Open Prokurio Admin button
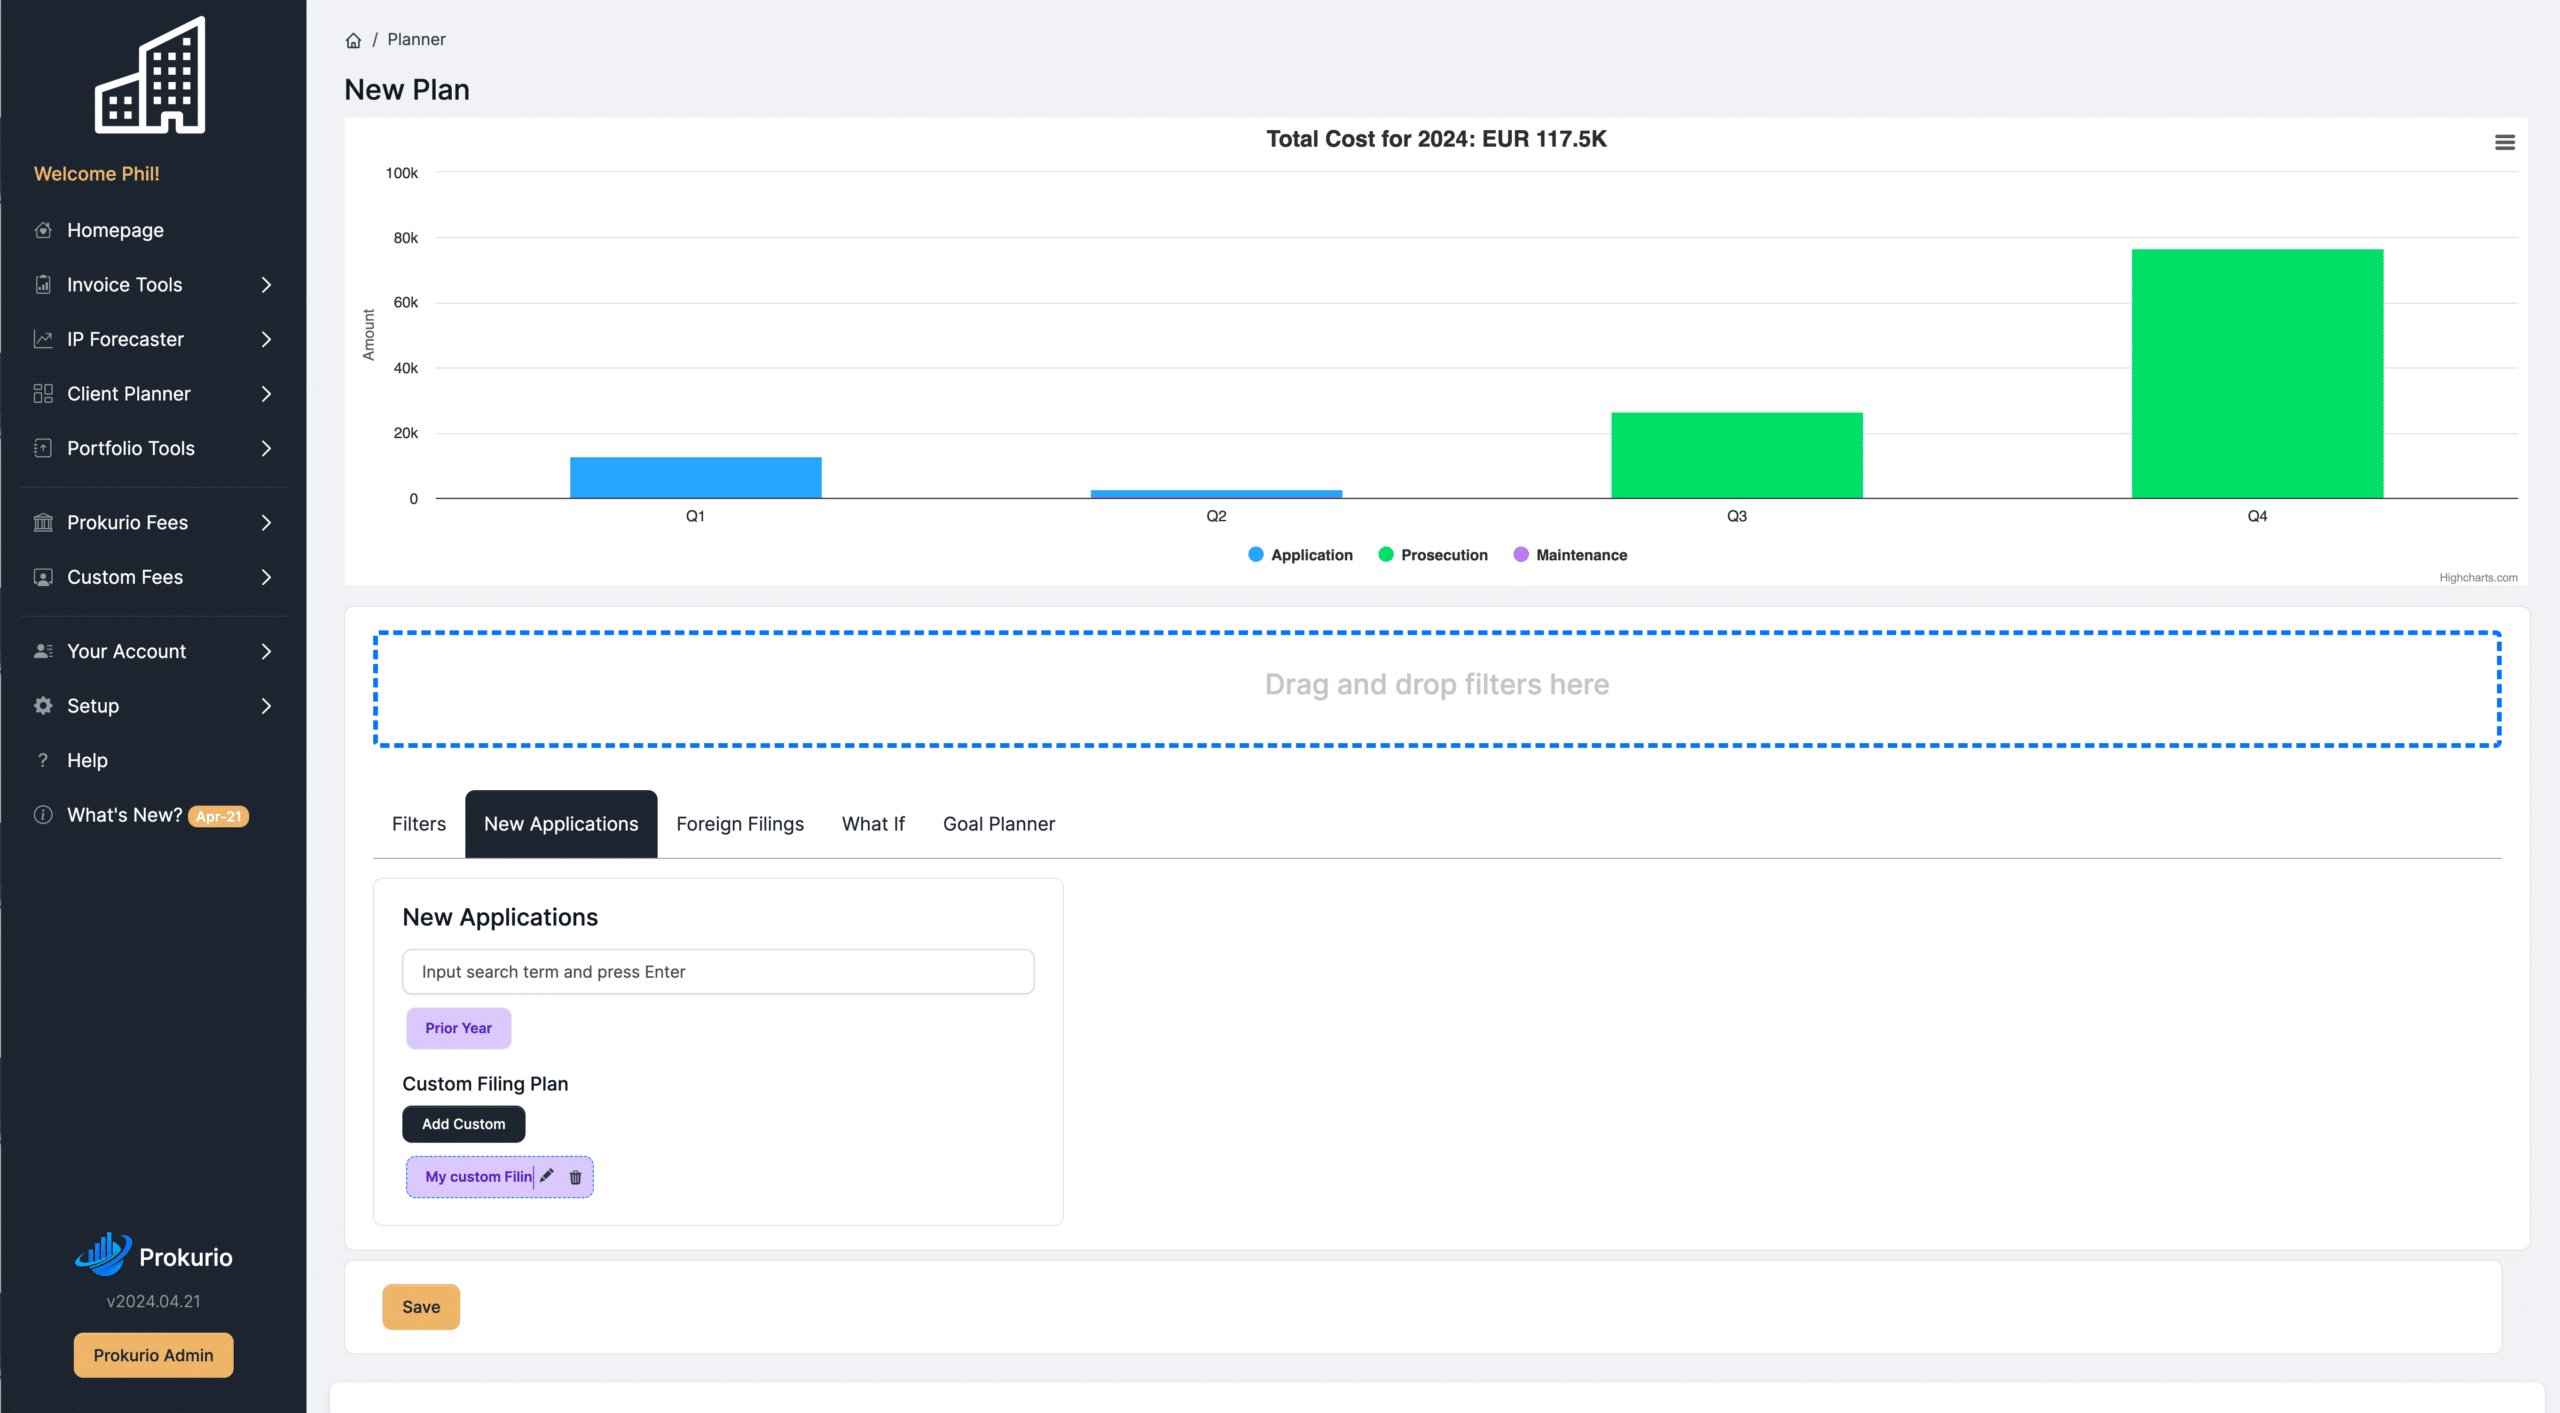The width and height of the screenshot is (2560, 1413). [x=154, y=1355]
